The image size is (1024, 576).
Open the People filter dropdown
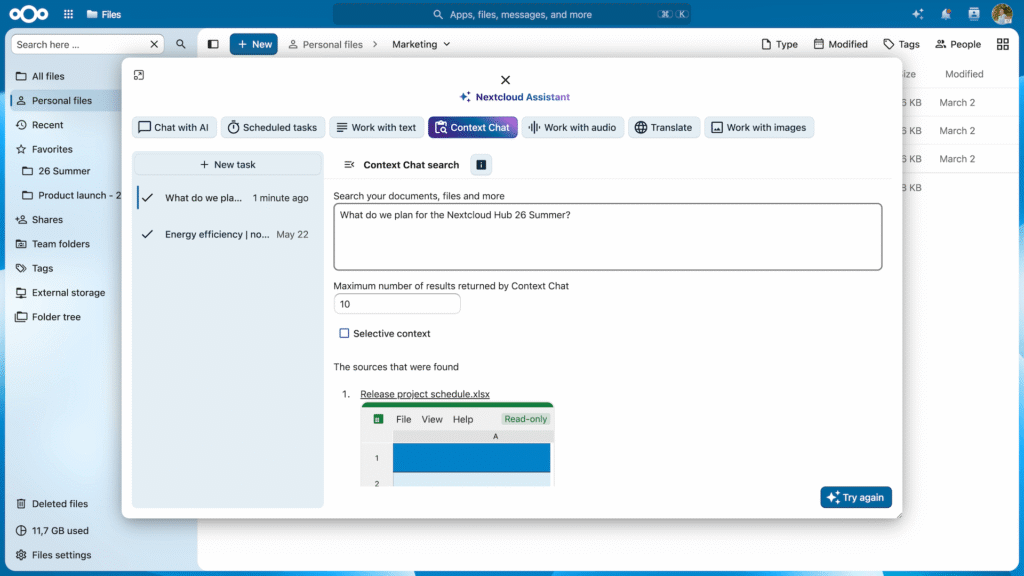point(958,44)
